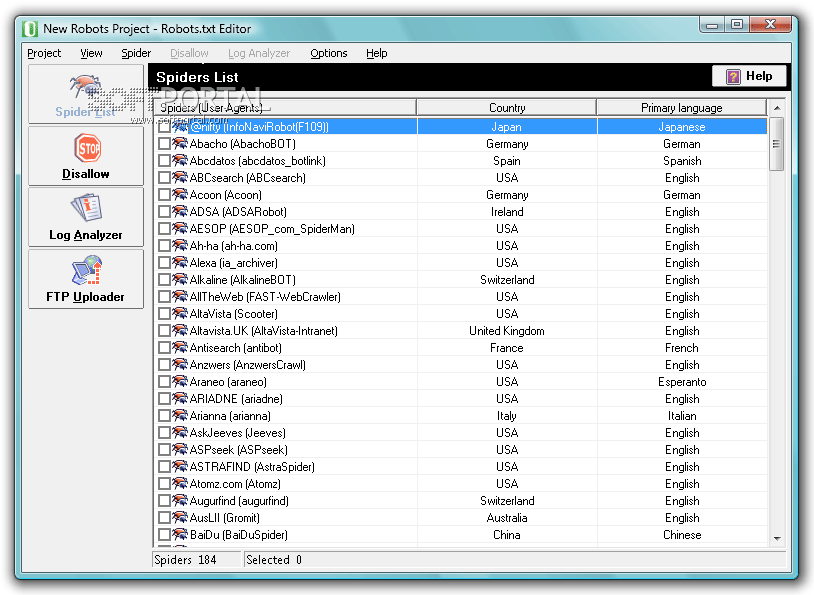Click the spider icon beside ADSA

click(180, 211)
